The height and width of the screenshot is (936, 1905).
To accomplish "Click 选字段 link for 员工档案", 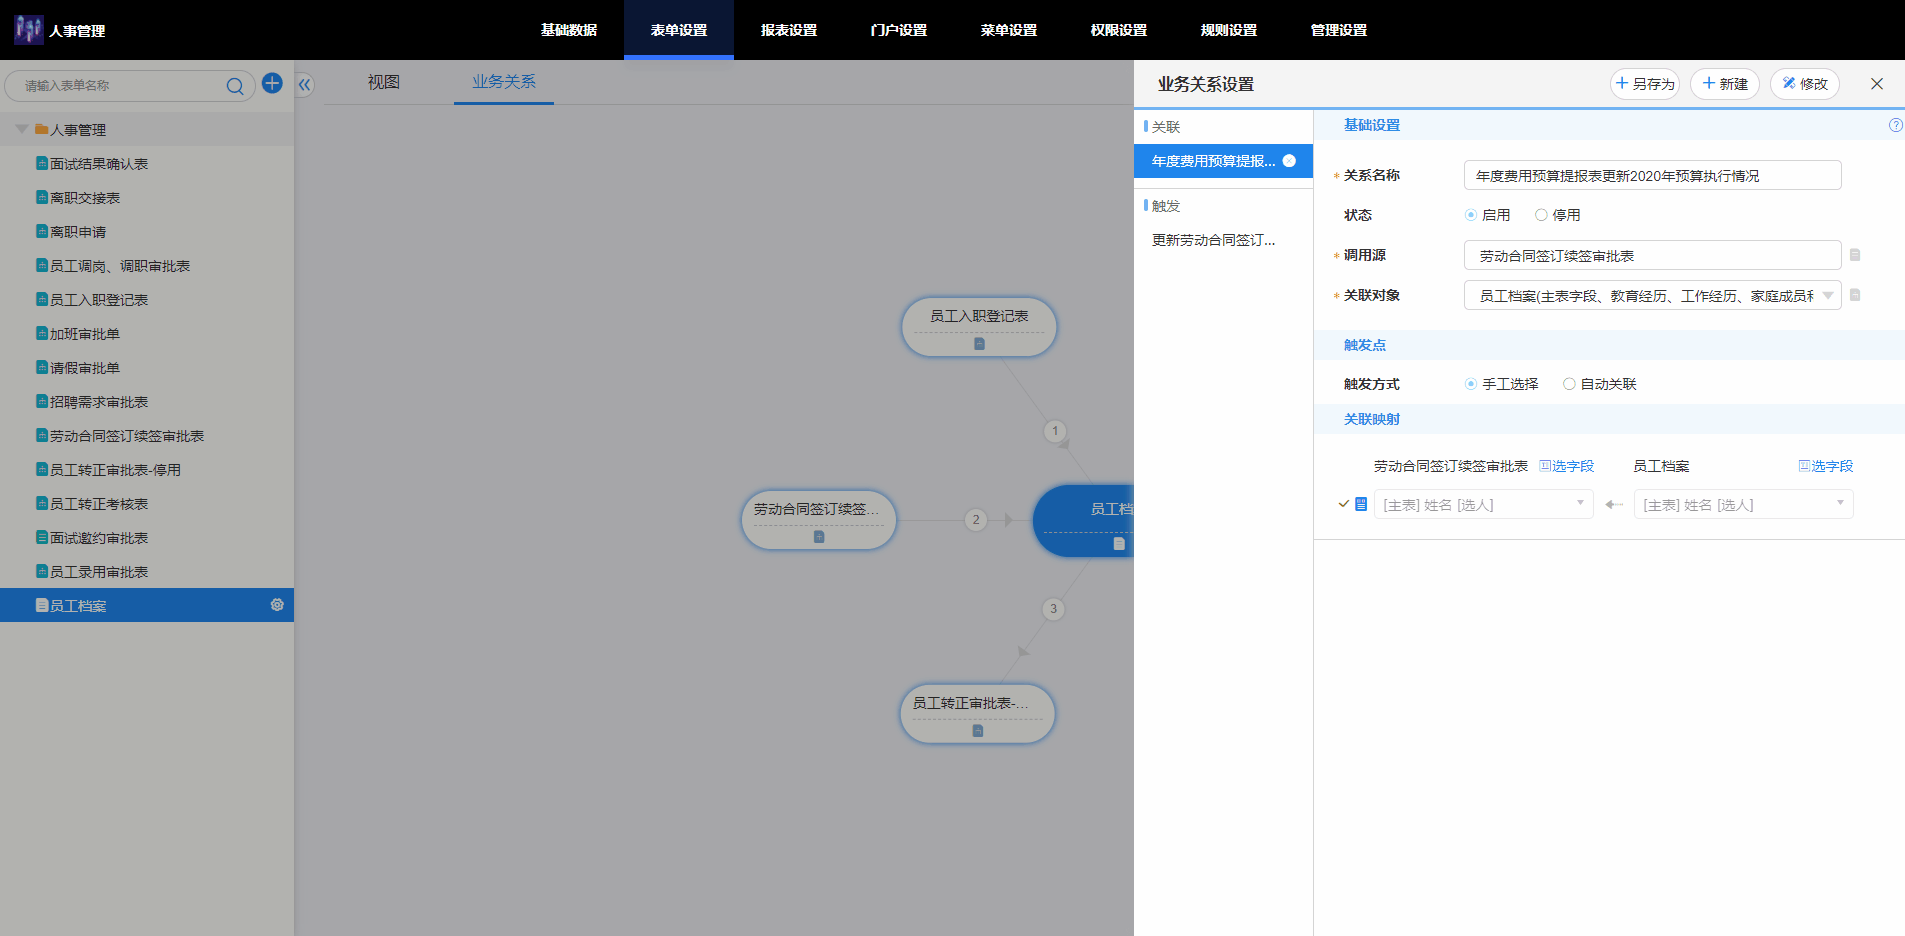I will pos(1826,466).
